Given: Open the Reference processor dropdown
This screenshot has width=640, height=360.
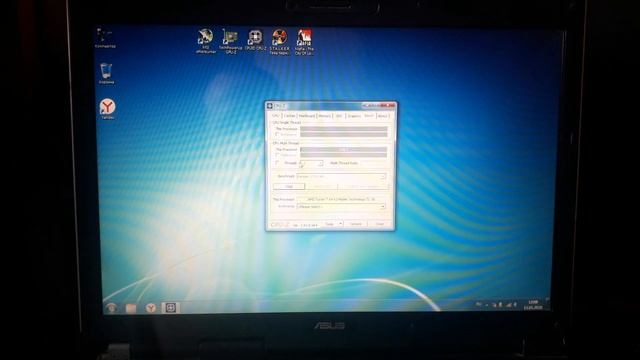Looking at the screenshot, I should [x=341, y=207].
